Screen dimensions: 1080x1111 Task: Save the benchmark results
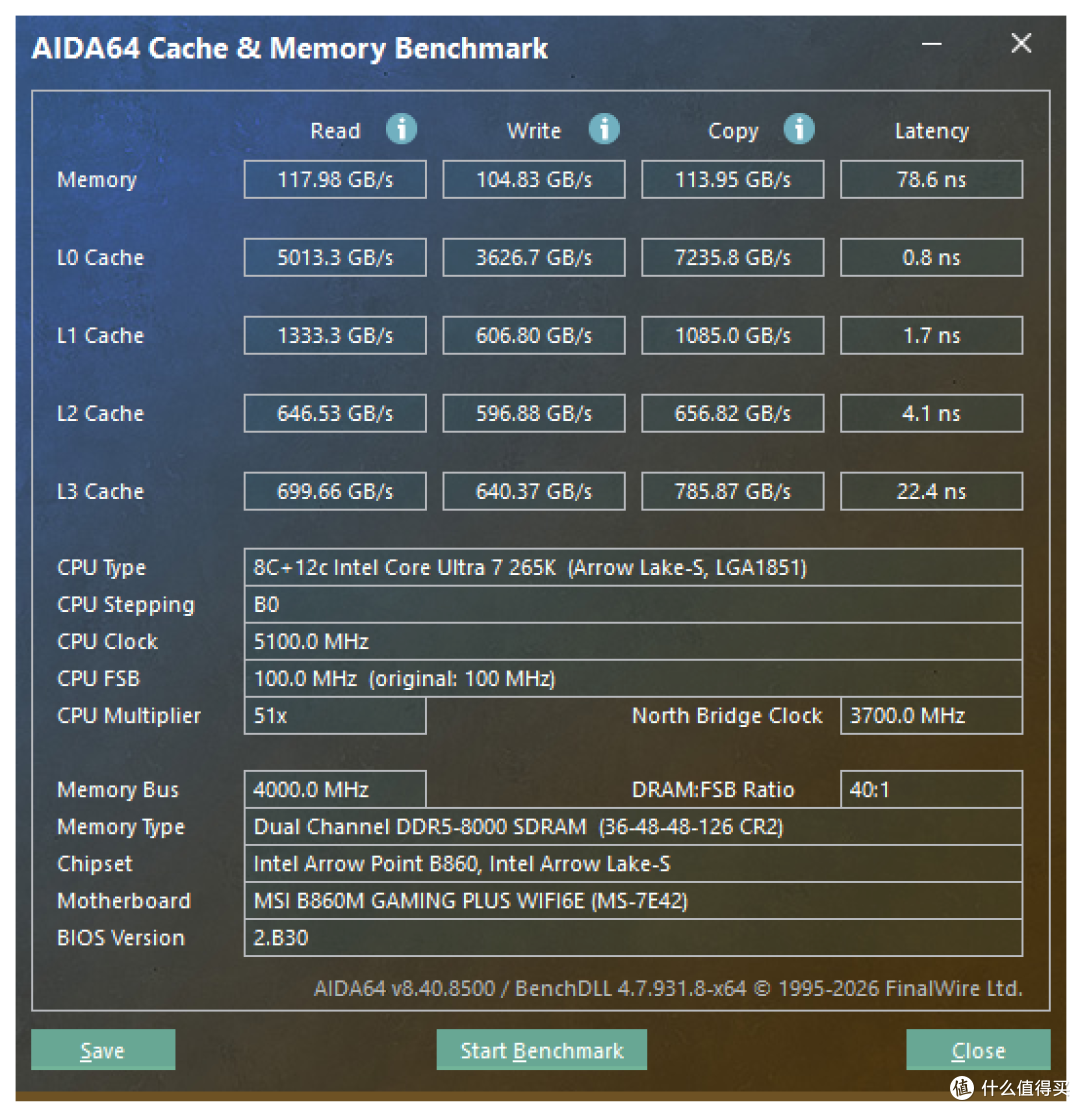103,1049
